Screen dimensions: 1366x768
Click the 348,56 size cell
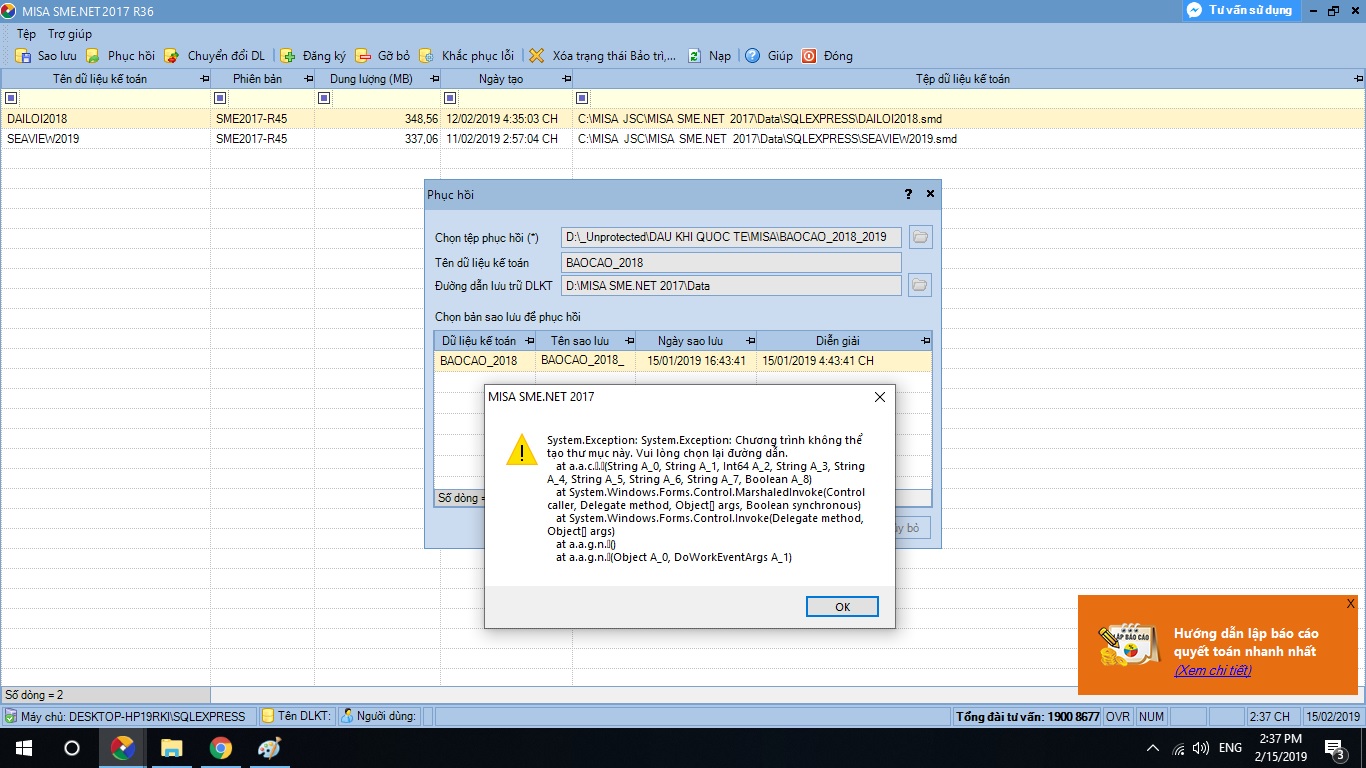coord(377,119)
